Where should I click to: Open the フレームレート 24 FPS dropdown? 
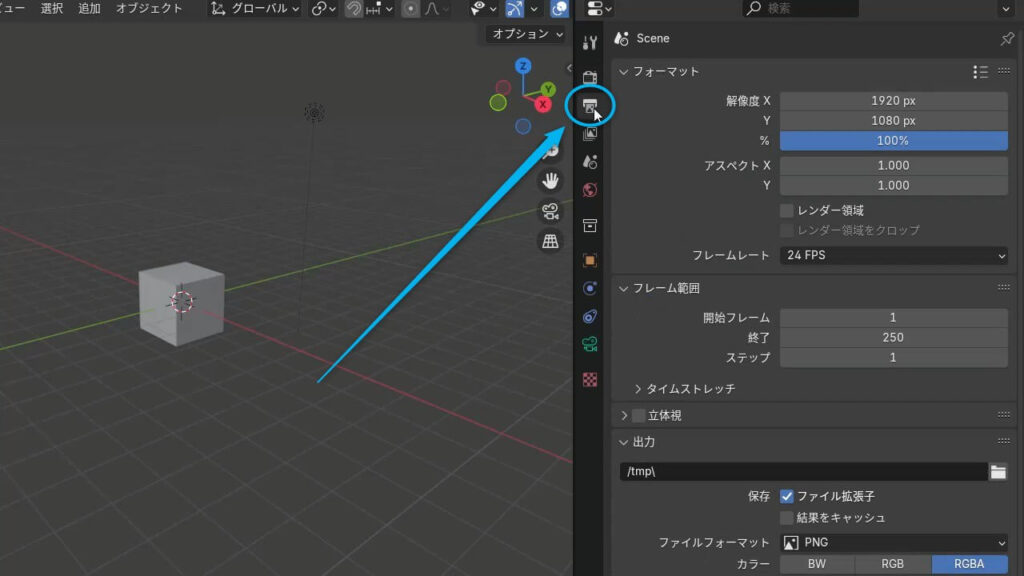click(893, 255)
